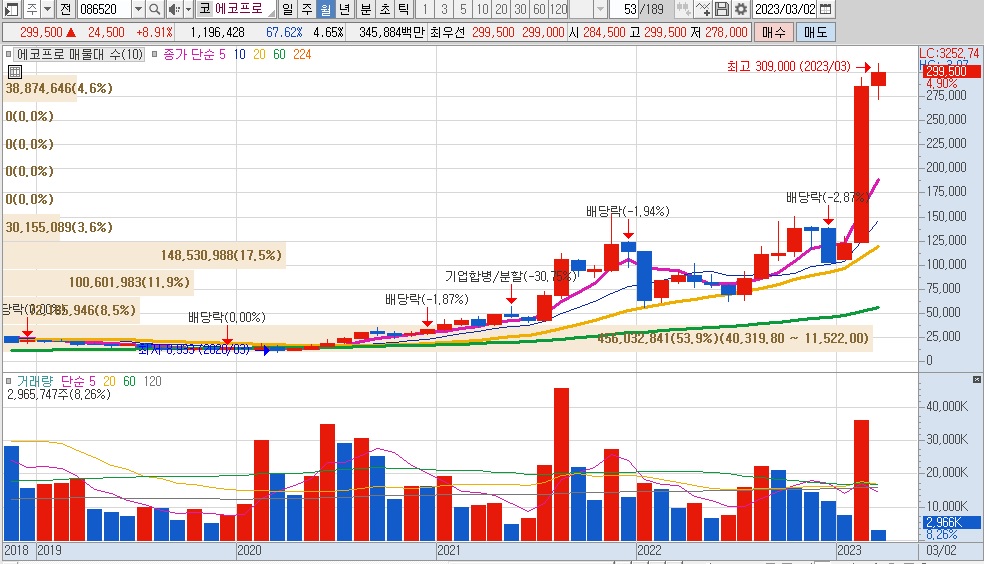Viewport: 984px width, 564px height.
Task: Select the 분 minute chart tab
Action: [366, 9]
